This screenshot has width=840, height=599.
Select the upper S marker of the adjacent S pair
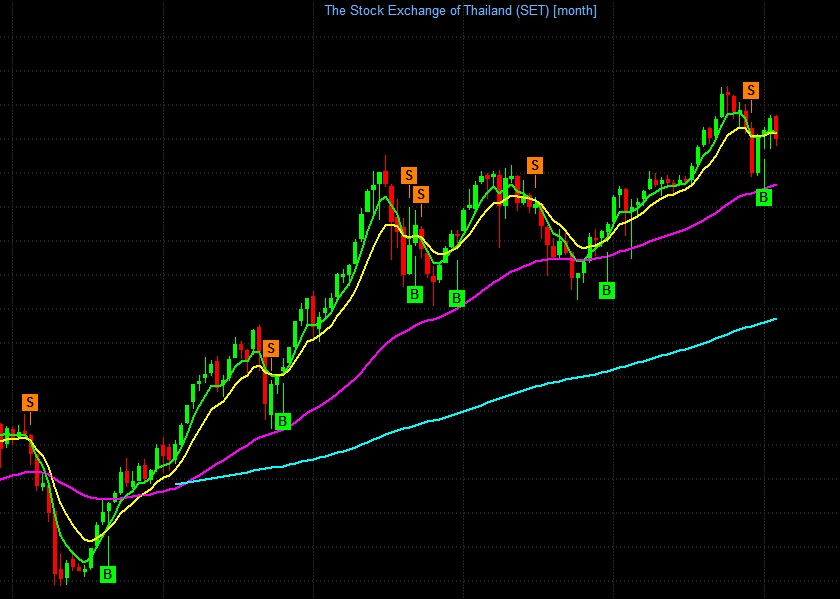(x=409, y=175)
